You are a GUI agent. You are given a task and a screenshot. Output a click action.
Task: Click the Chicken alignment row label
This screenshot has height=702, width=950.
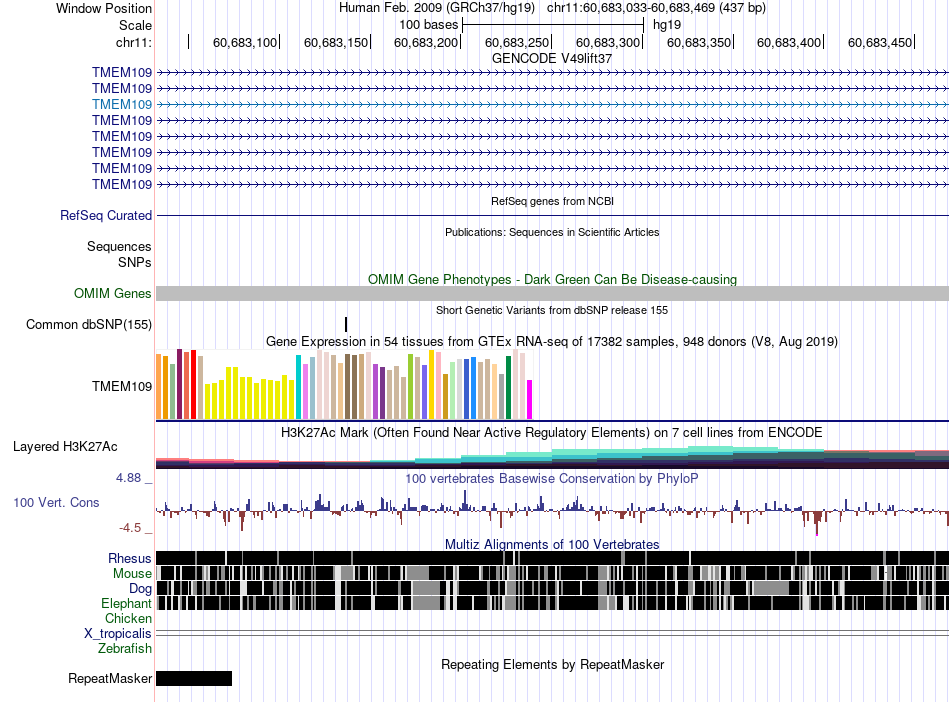click(x=128, y=618)
